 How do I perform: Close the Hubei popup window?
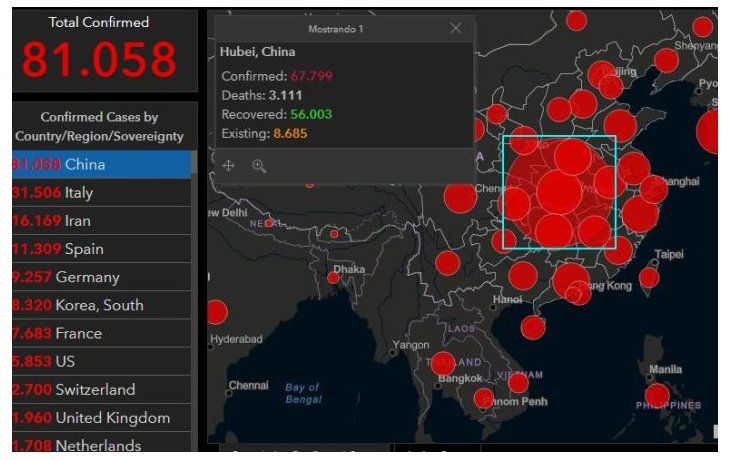456,28
